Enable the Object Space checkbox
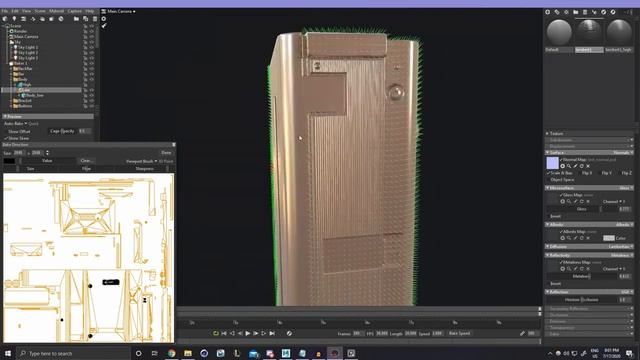 pyautogui.click(x=548, y=180)
